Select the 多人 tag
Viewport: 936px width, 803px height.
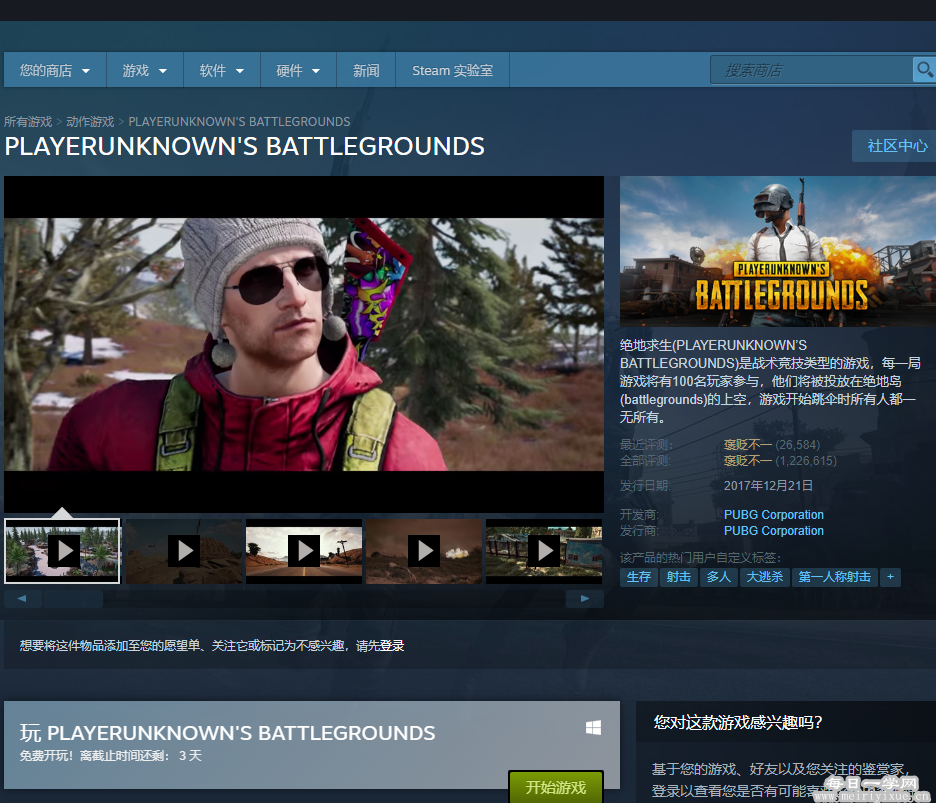719,577
